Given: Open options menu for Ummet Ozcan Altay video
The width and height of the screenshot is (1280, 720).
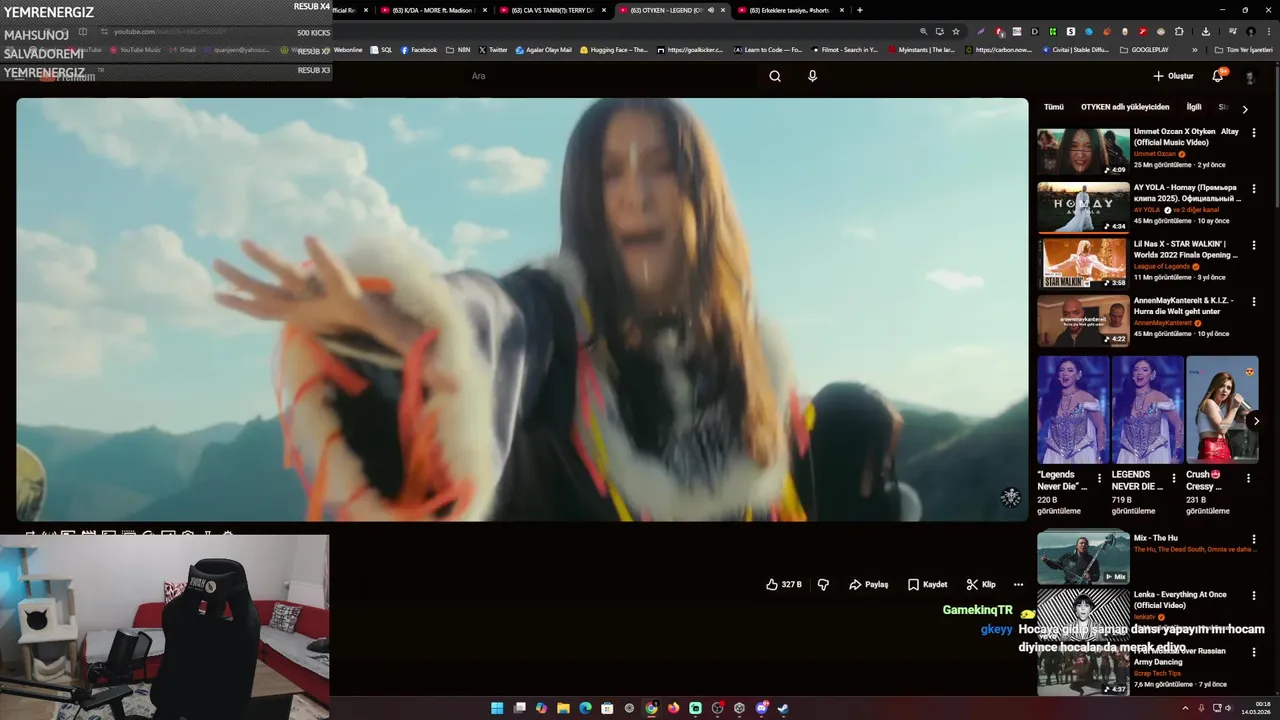Looking at the screenshot, I should click(x=1254, y=132).
